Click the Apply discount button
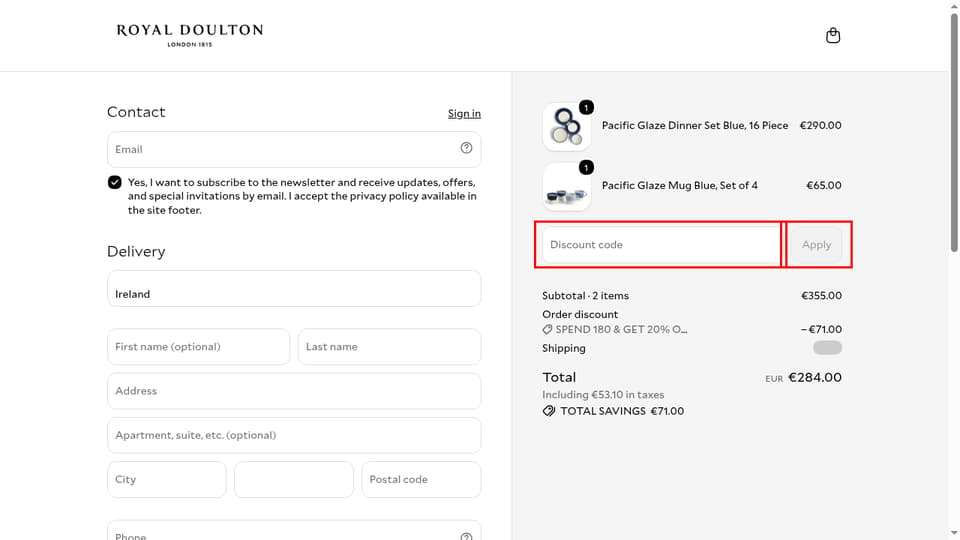 pyautogui.click(x=817, y=244)
